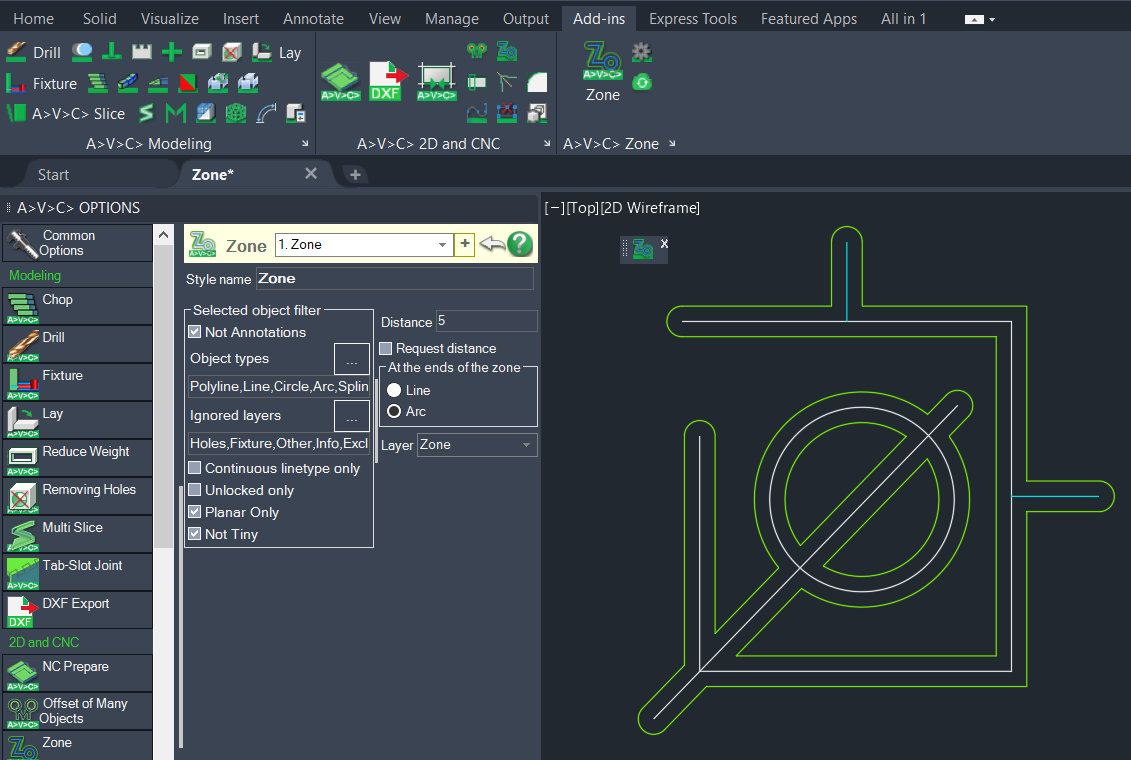This screenshot has width=1131, height=760.
Task: Open the green help question mark icon
Action: pyautogui.click(x=519, y=244)
